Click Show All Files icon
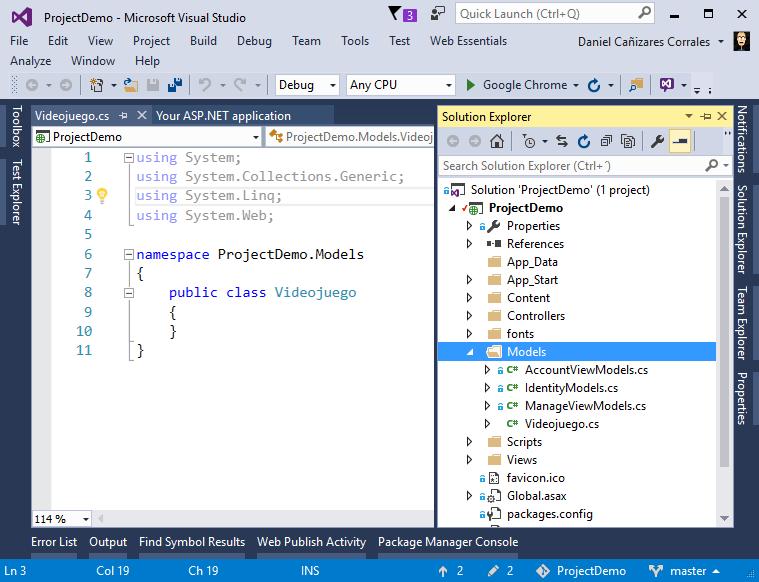The image size is (759, 582). (628, 141)
